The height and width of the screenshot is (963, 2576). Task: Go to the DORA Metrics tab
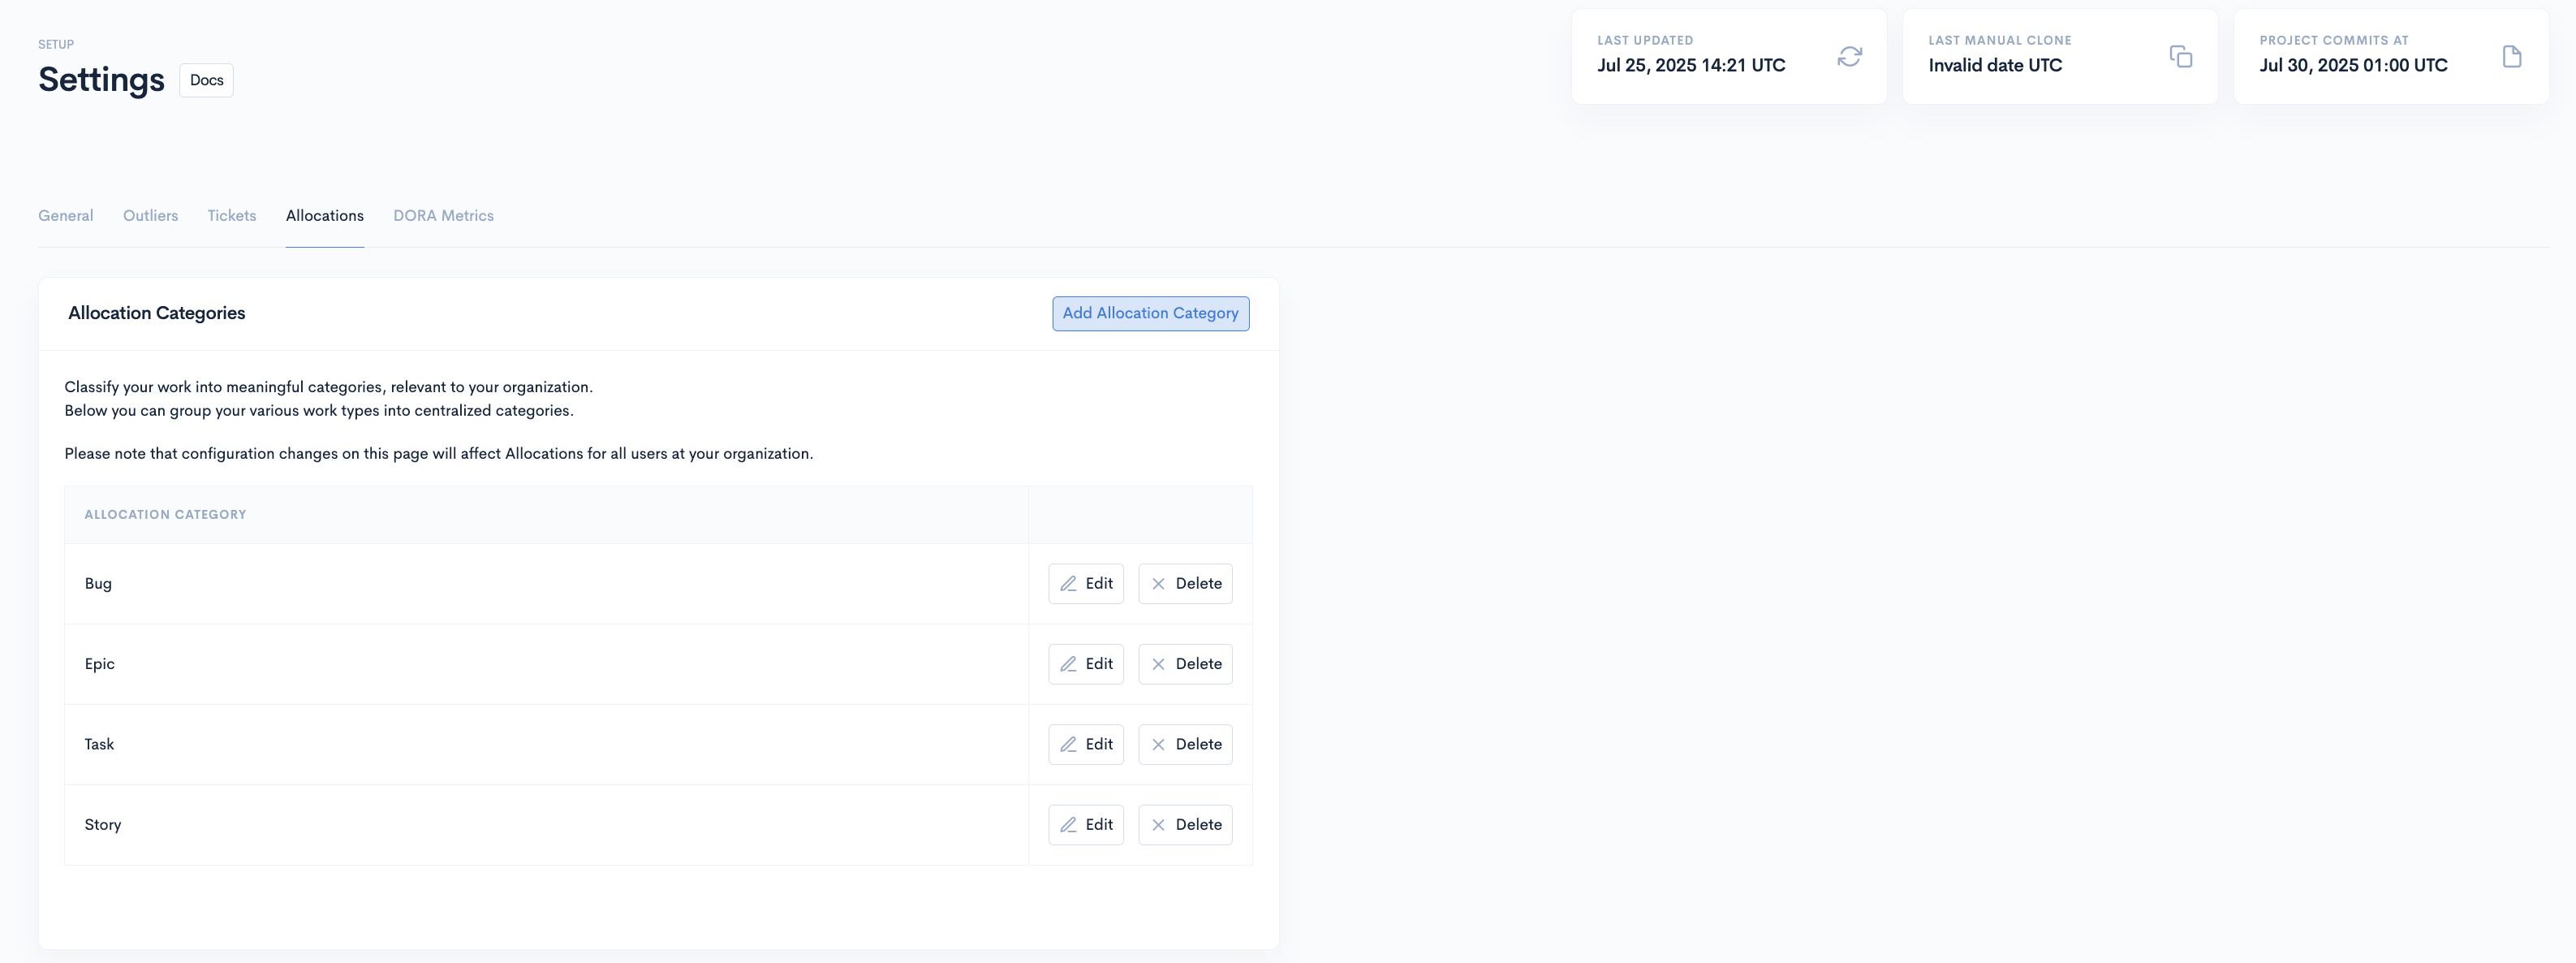click(443, 216)
